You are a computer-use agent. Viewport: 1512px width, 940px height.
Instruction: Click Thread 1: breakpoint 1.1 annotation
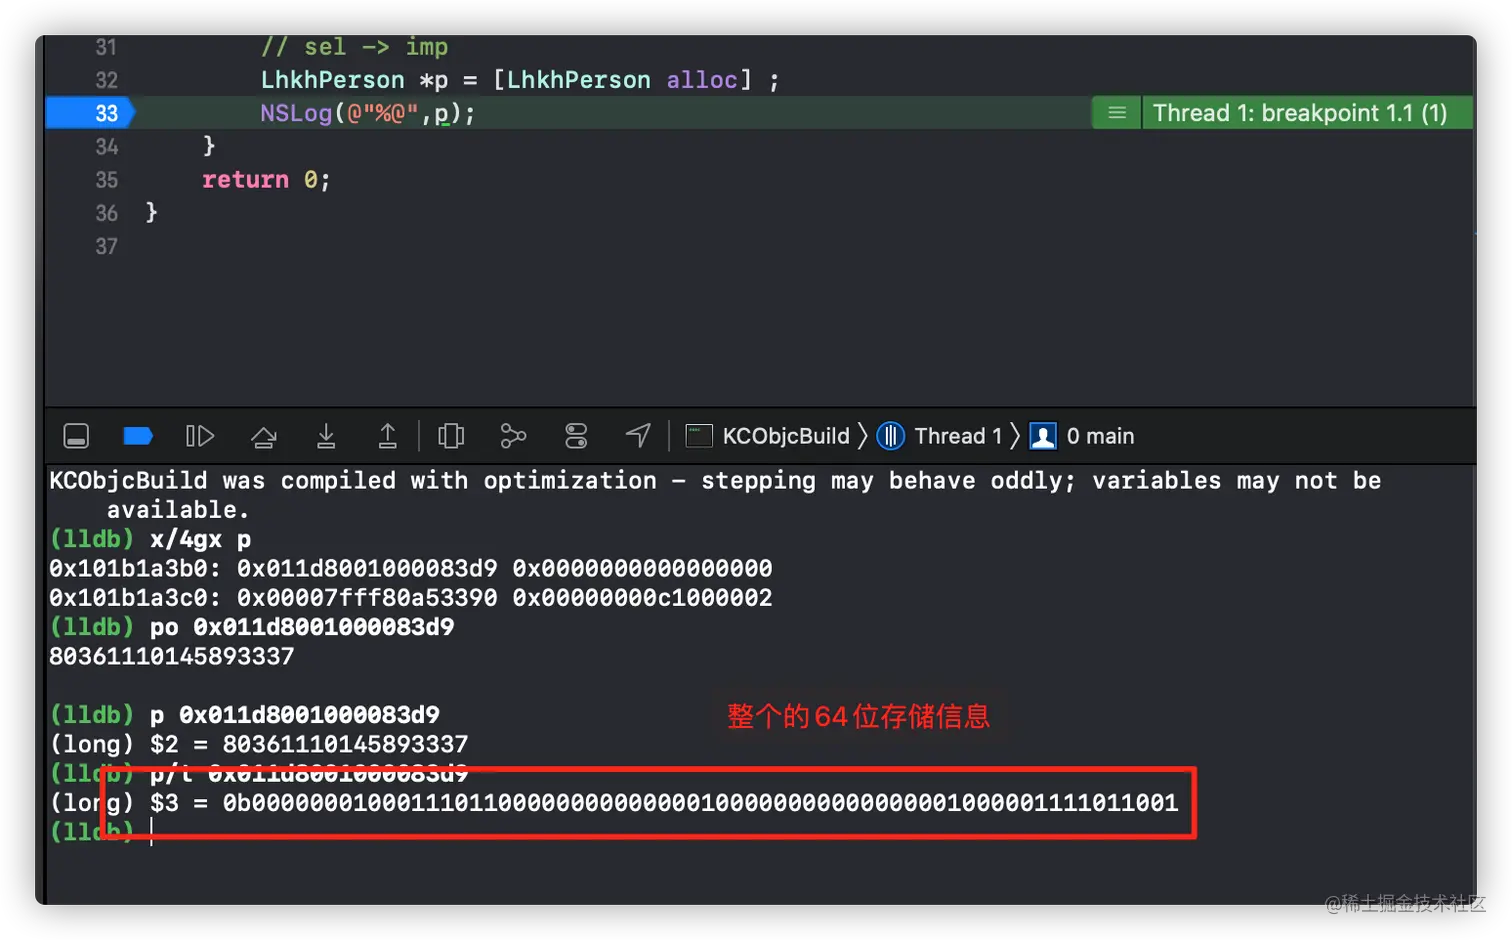point(1300,113)
